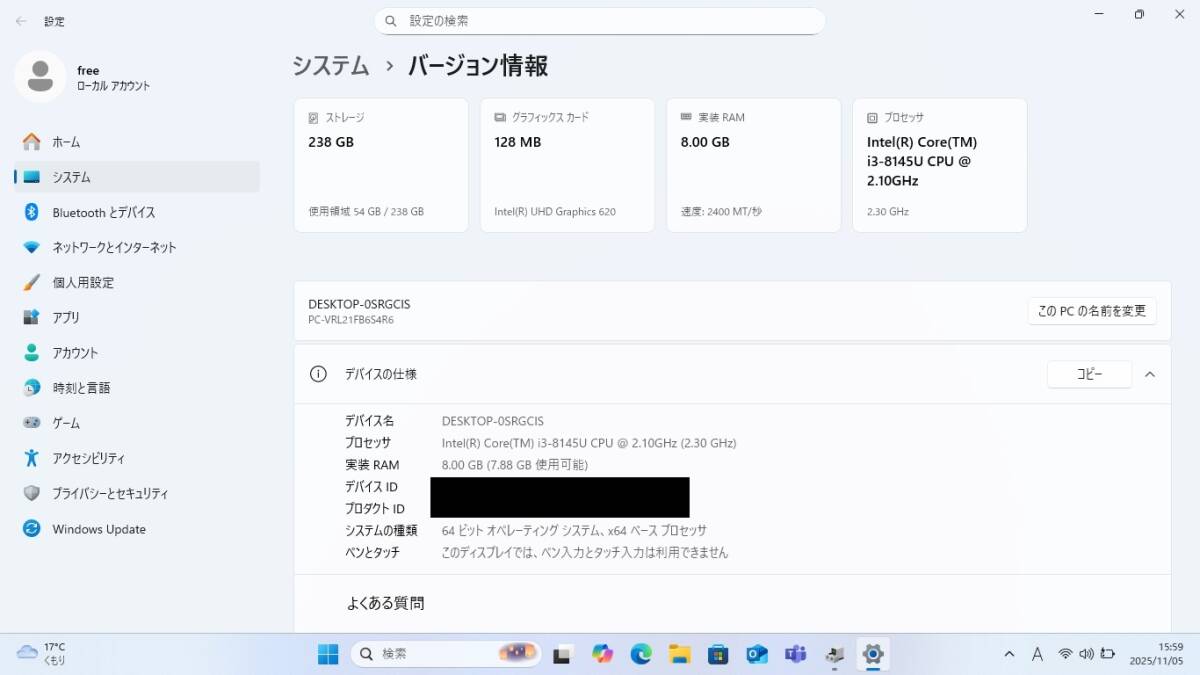Click the volume speaker tray icon

(x=1086, y=654)
